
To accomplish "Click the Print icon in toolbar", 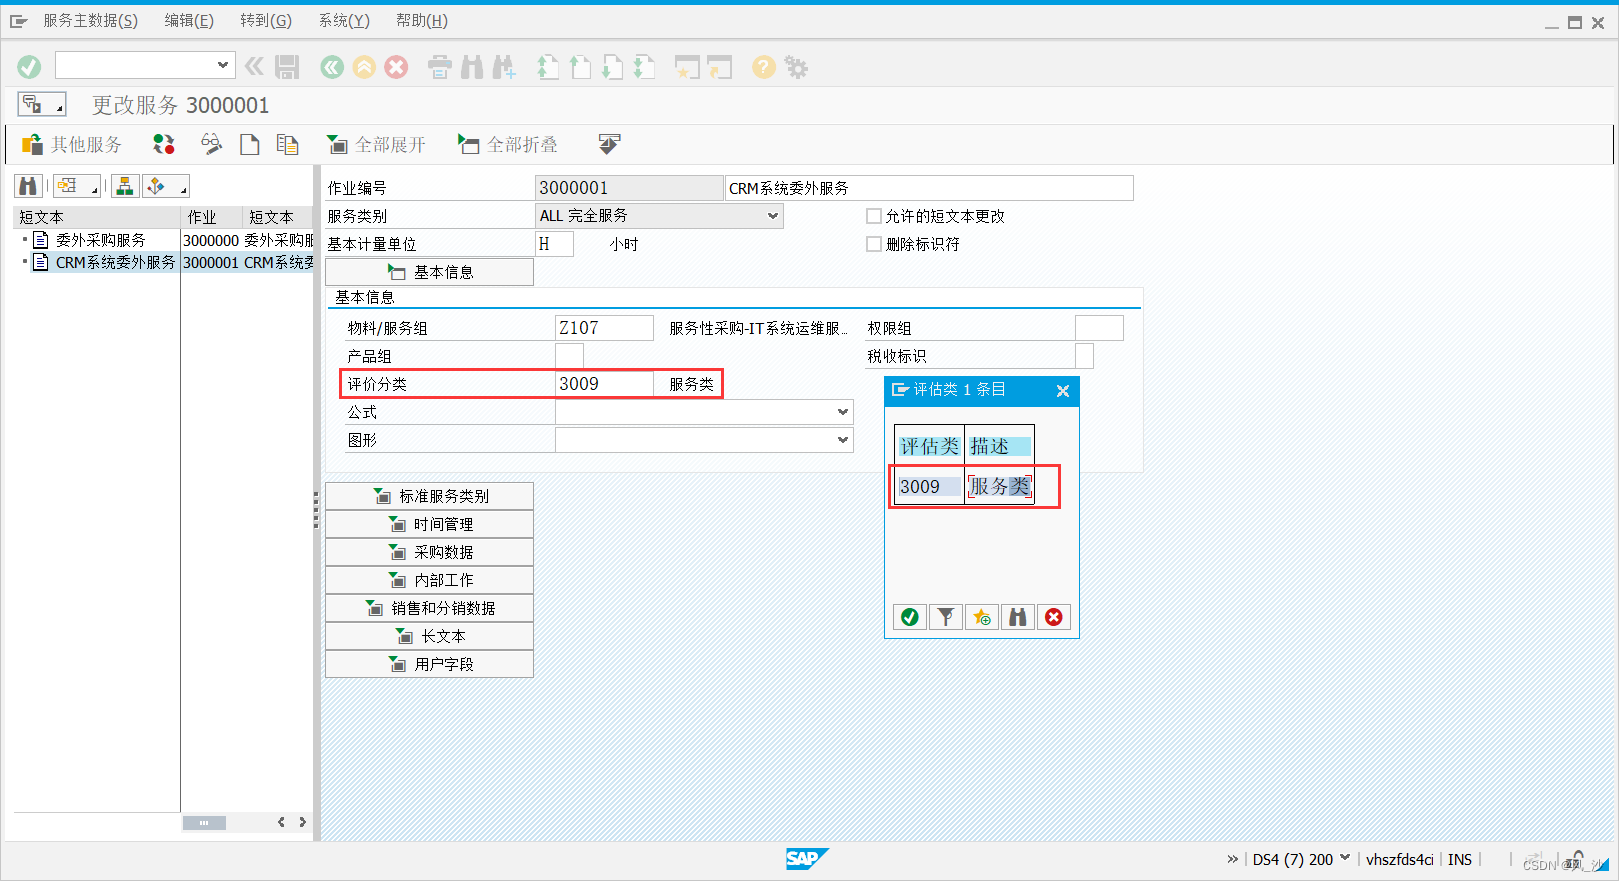I will 440,67.
